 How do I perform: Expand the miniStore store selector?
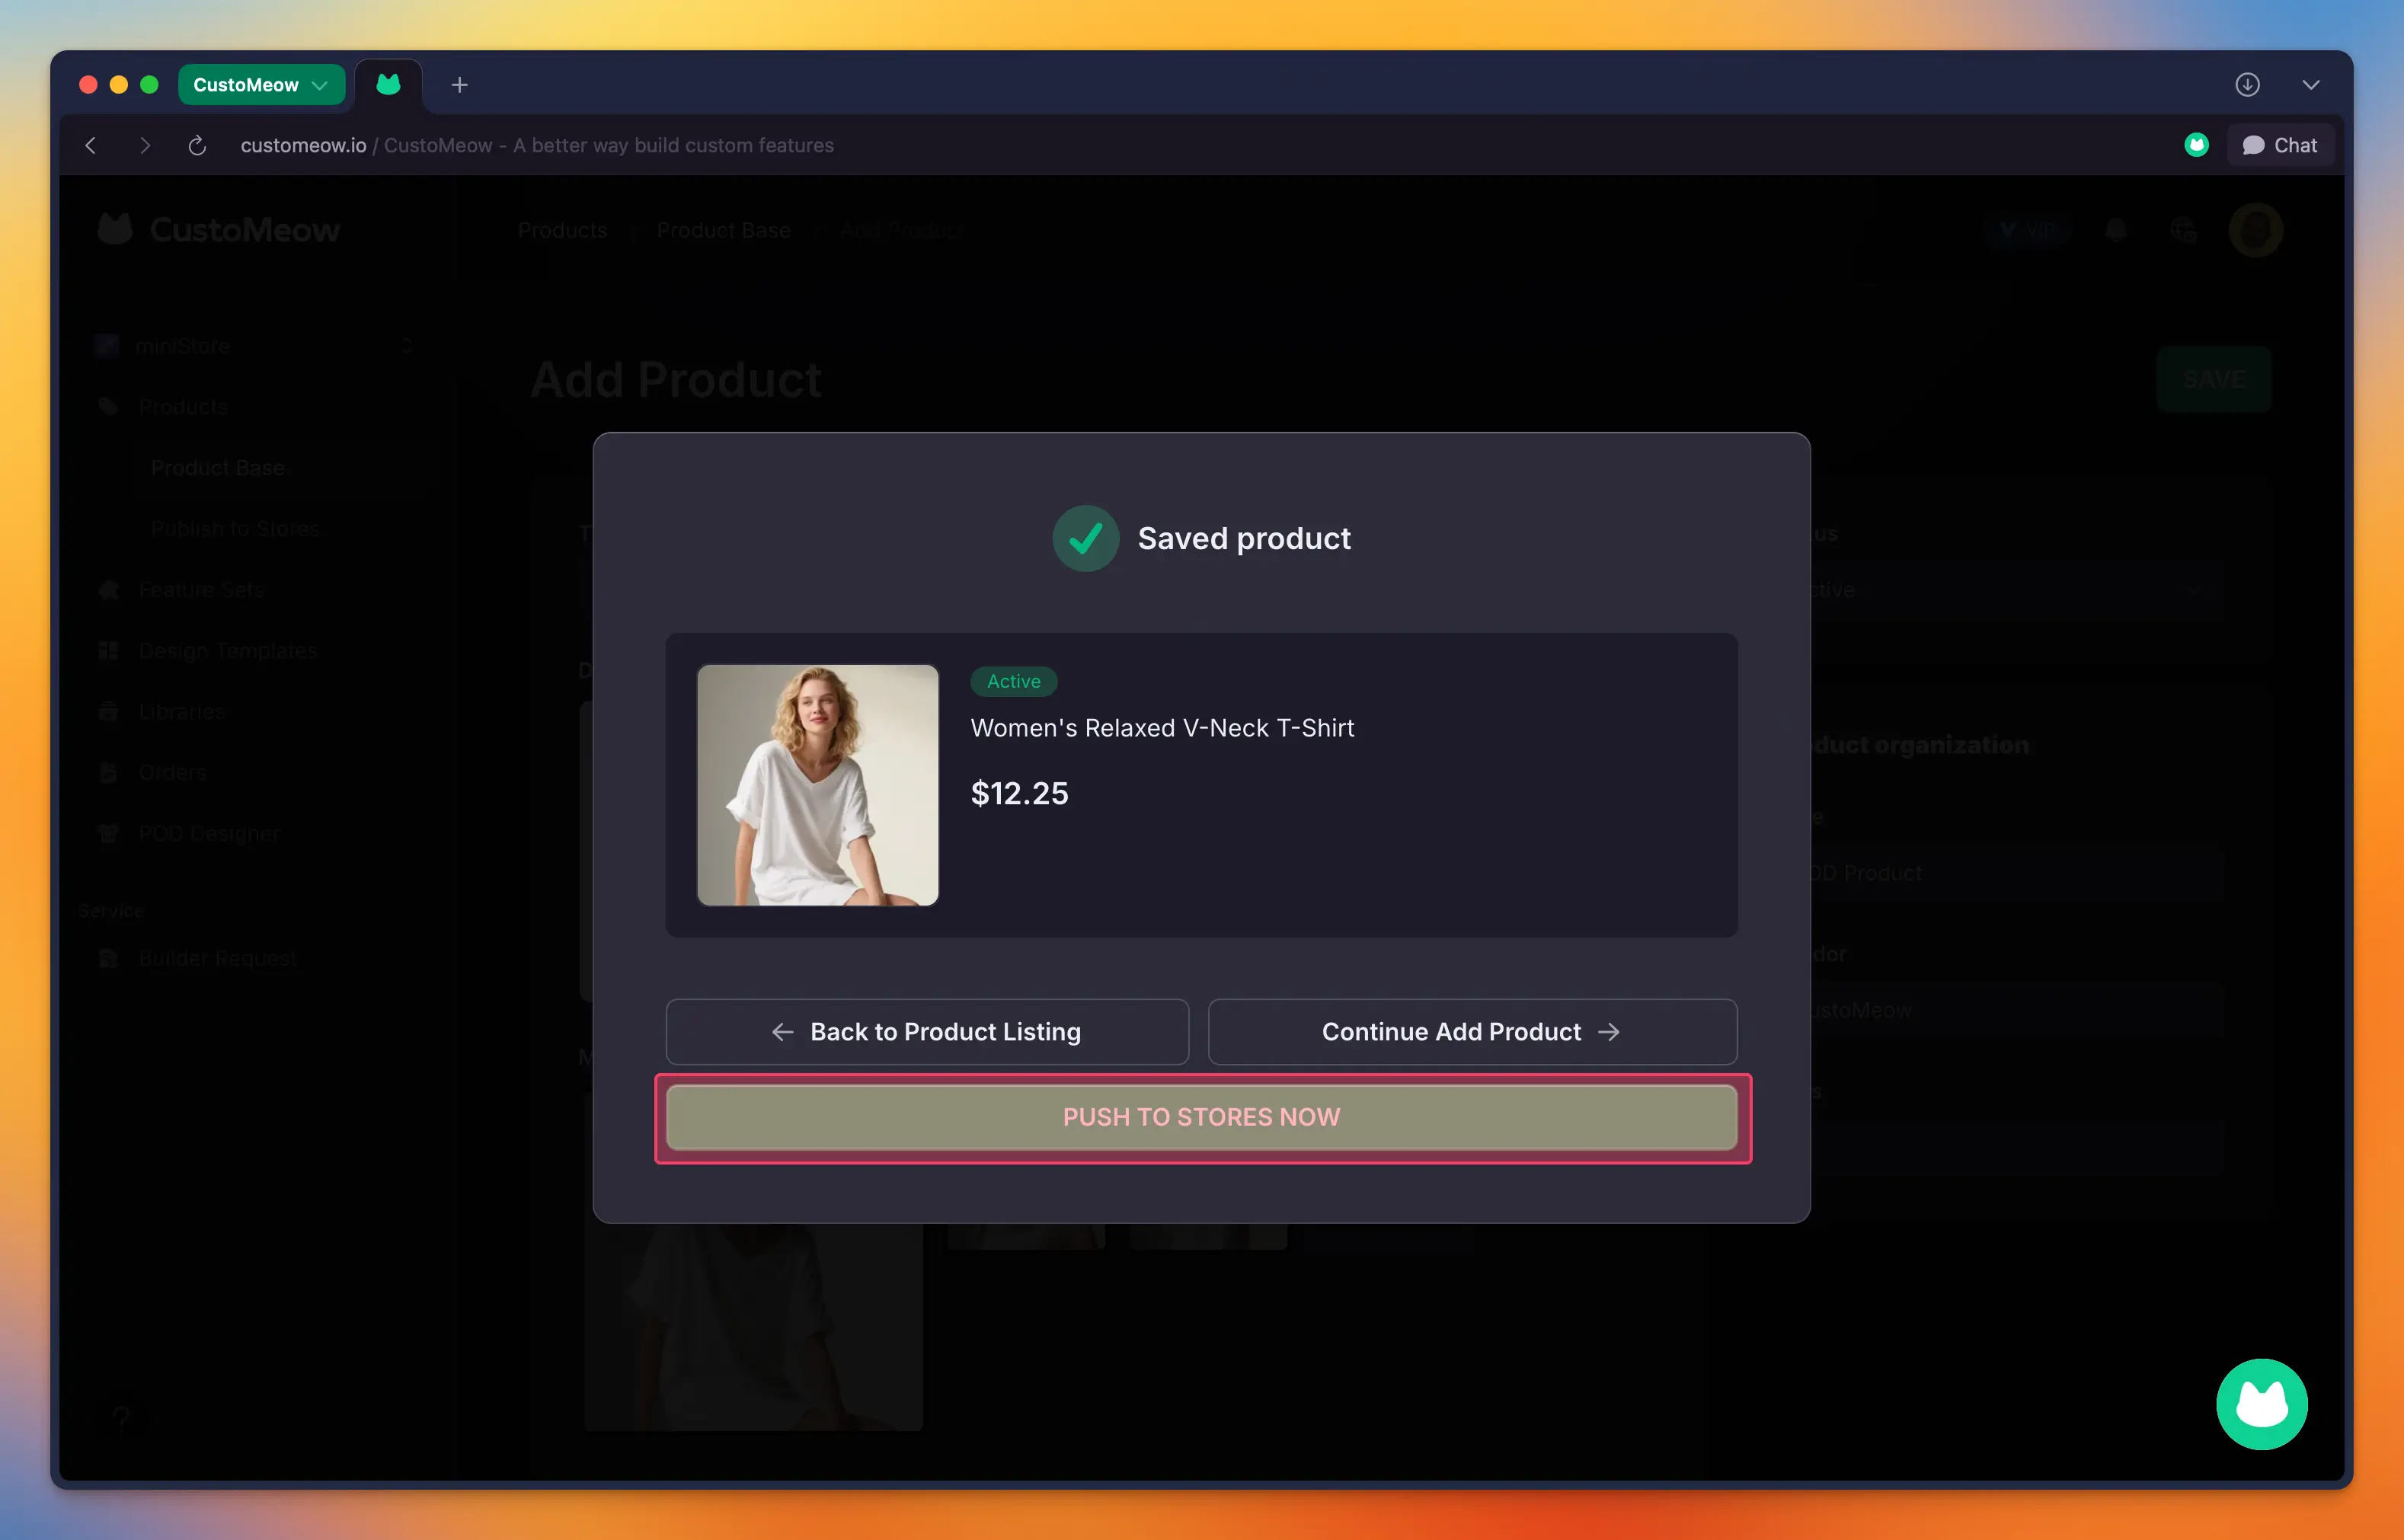point(254,346)
